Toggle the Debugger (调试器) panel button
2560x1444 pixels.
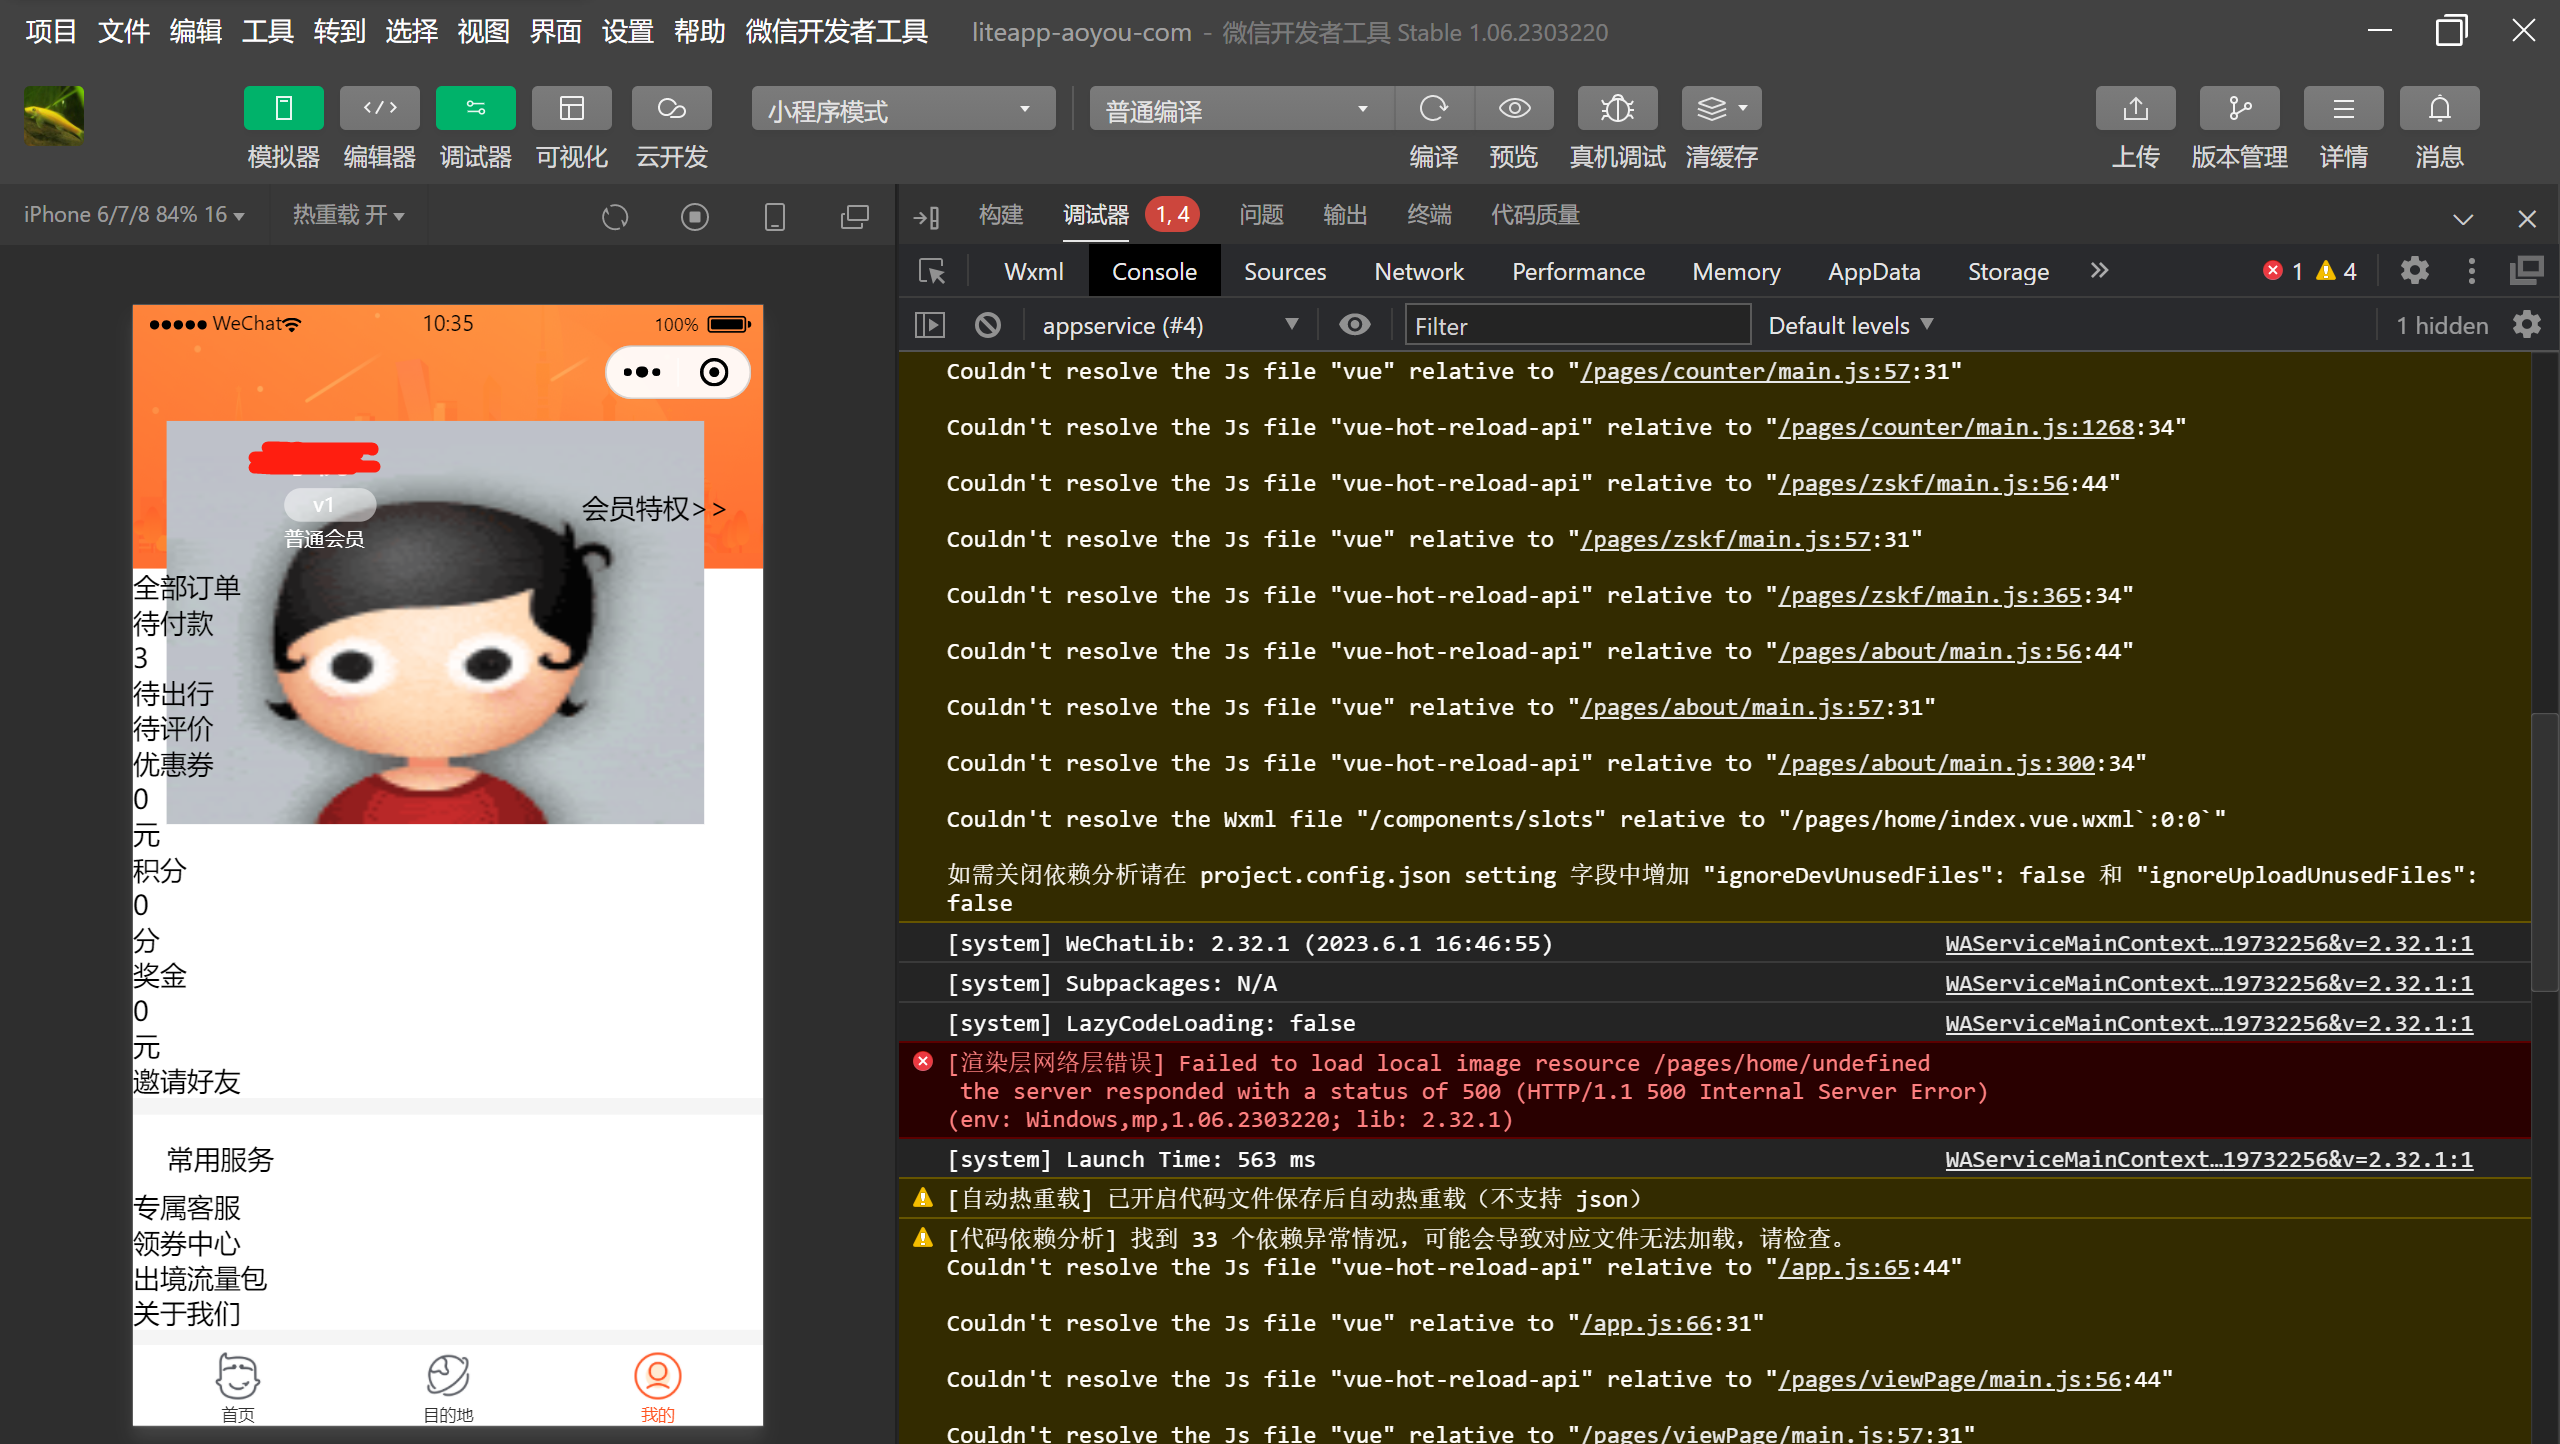[x=475, y=108]
